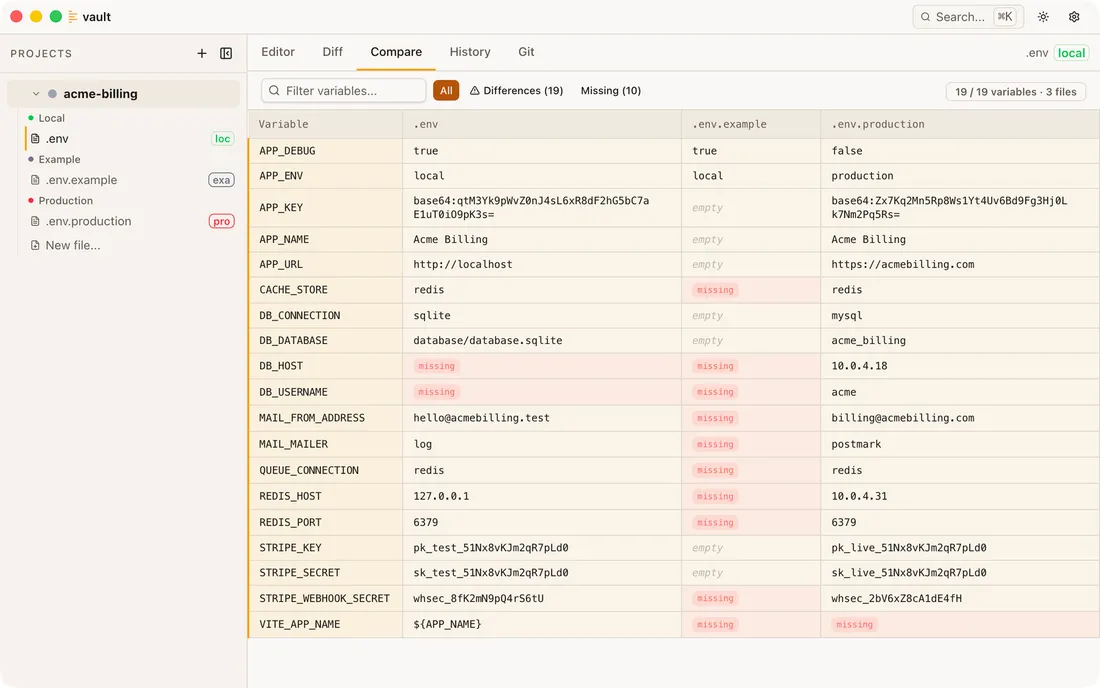Toggle light/dark theme sun icon

(x=1043, y=17)
